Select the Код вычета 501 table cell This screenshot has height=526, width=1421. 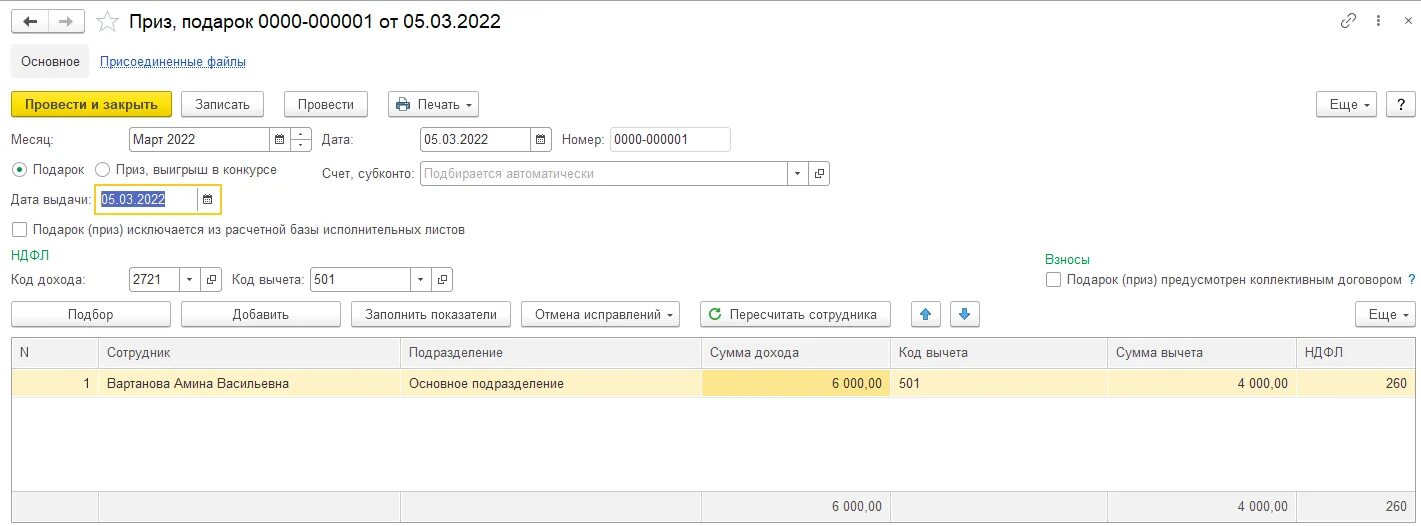pos(999,383)
